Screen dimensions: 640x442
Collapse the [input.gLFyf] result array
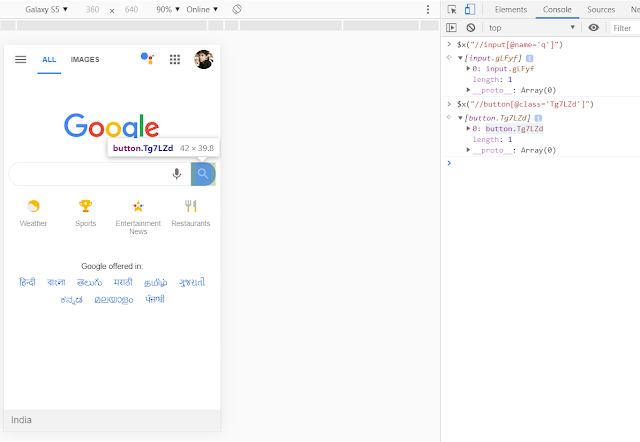460,58
